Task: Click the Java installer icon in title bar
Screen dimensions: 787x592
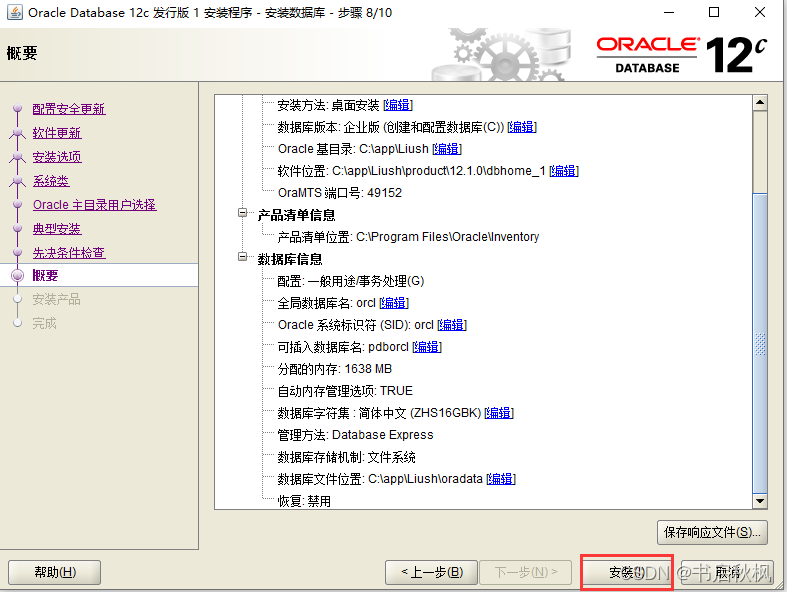Action: tap(15, 12)
